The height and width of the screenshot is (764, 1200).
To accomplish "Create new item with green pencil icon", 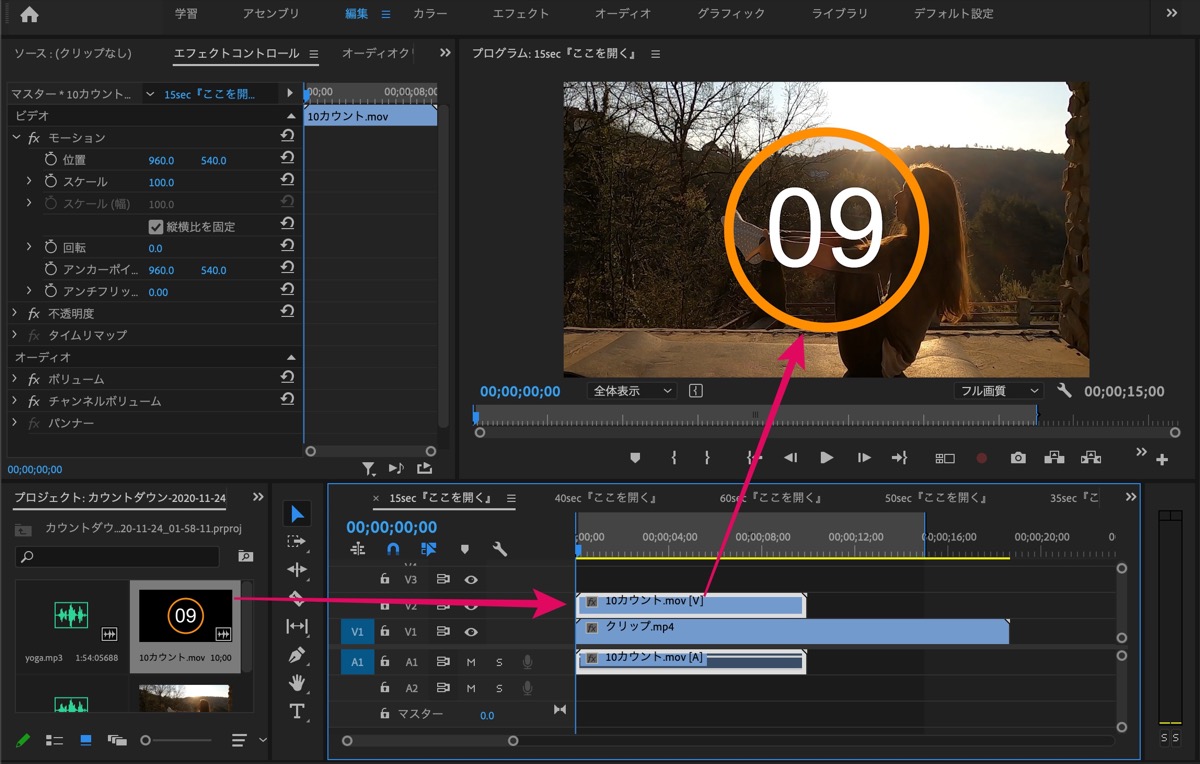I will point(24,740).
